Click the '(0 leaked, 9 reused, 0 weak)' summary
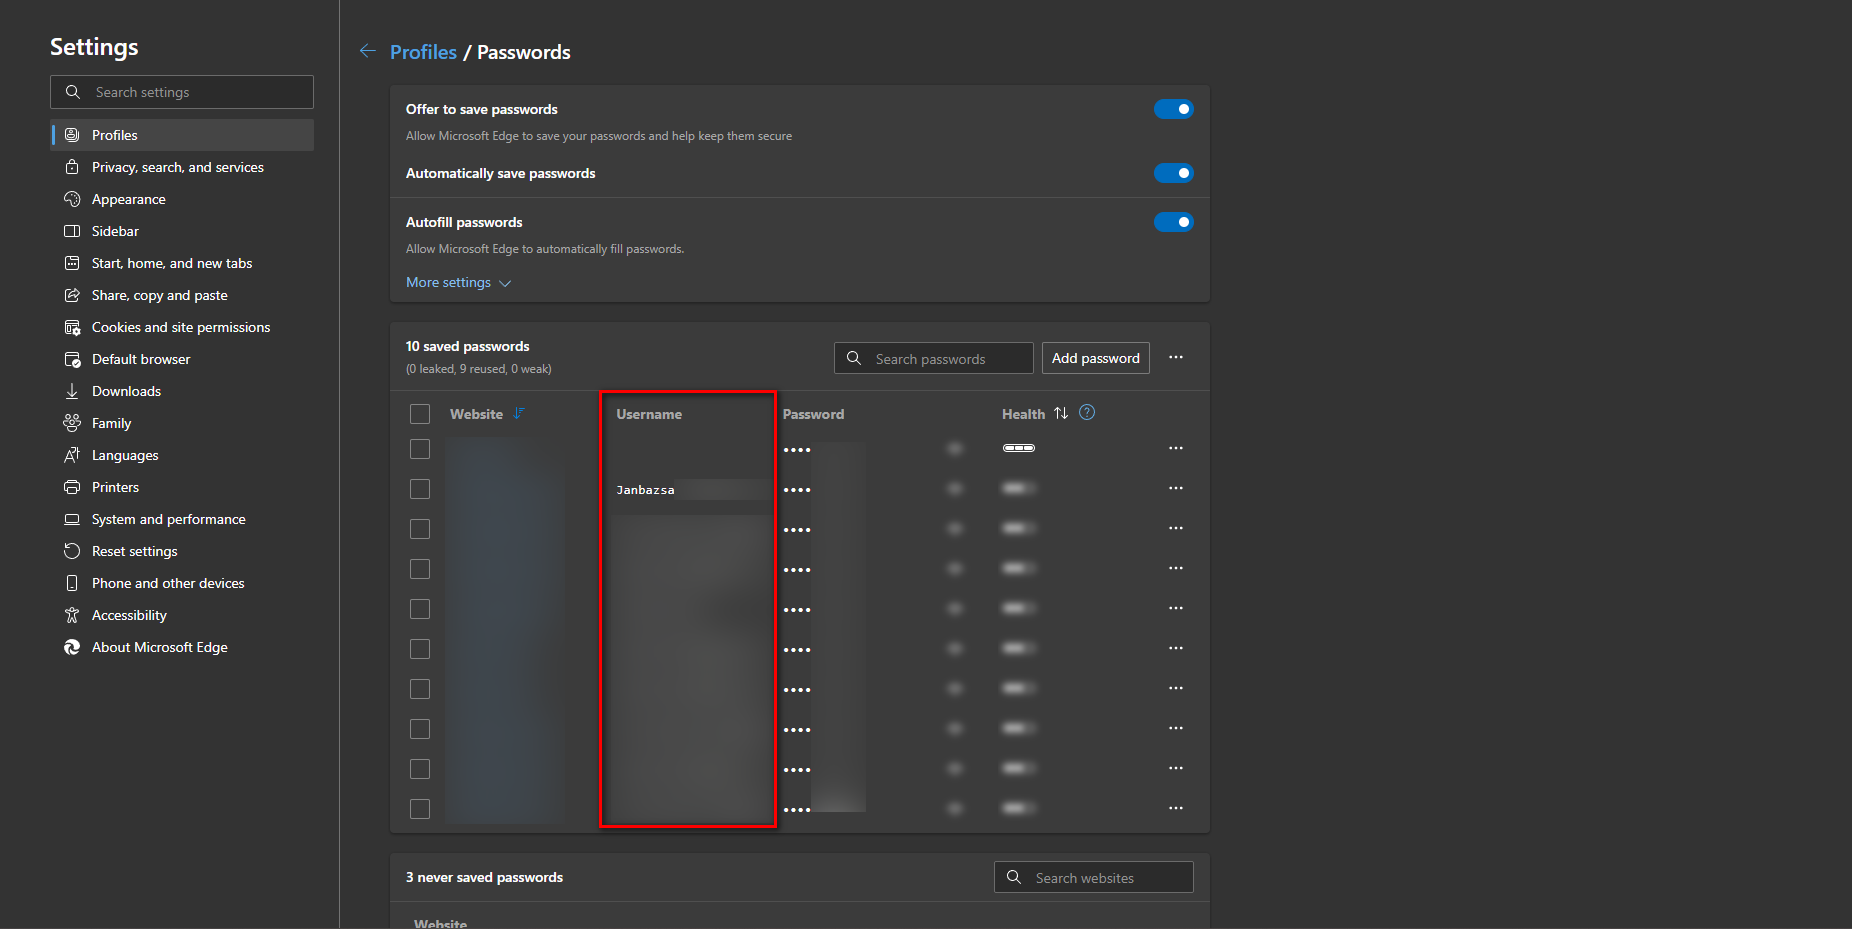1852x929 pixels. pos(479,369)
